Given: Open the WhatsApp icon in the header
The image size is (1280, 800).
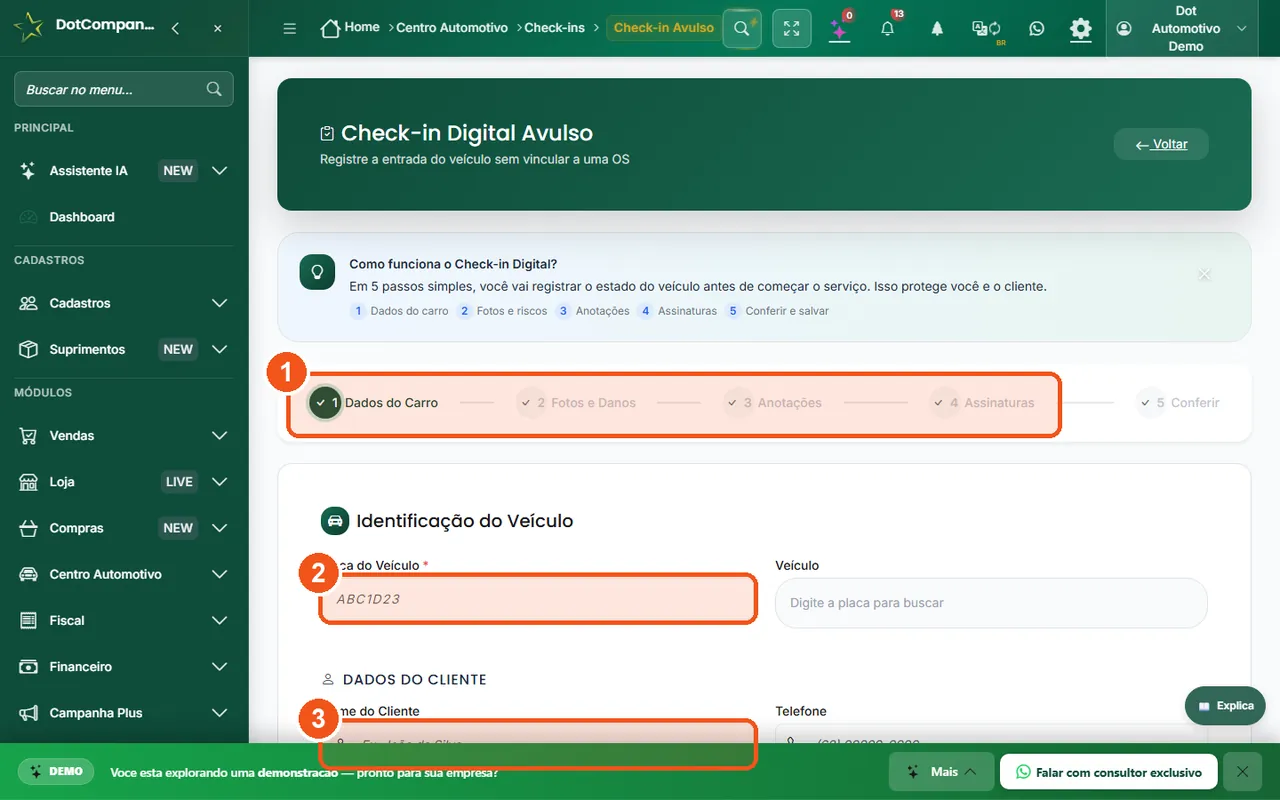Looking at the screenshot, I should pyautogui.click(x=1037, y=28).
